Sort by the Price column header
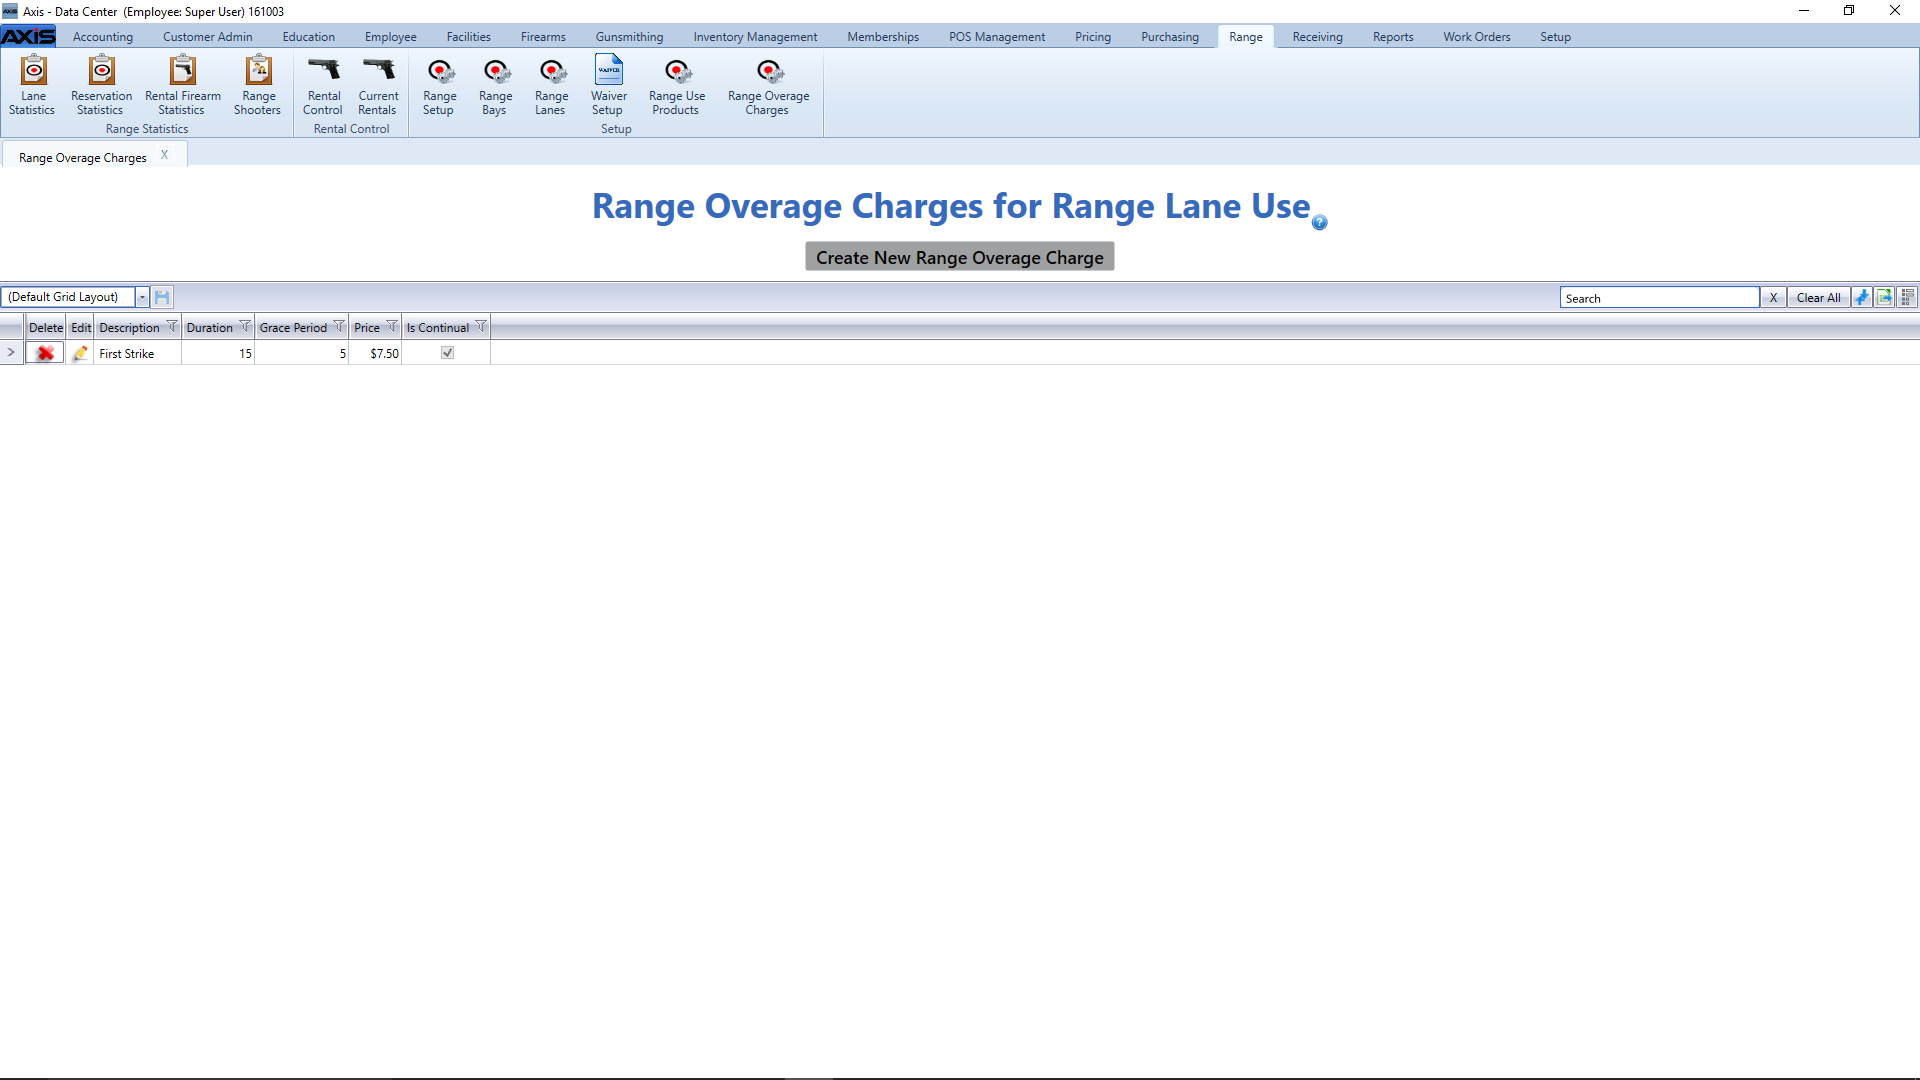This screenshot has width=1920, height=1080. [x=367, y=327]
